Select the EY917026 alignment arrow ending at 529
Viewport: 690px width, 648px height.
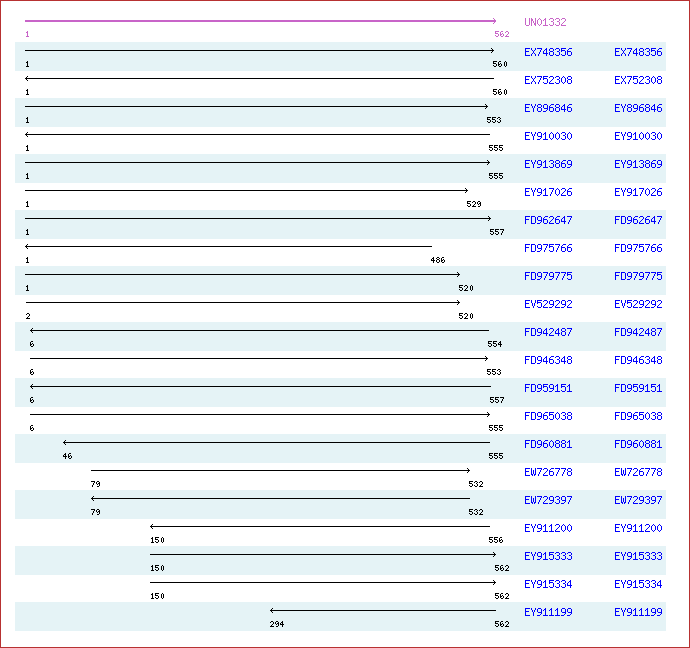click(x=246, y=190)
